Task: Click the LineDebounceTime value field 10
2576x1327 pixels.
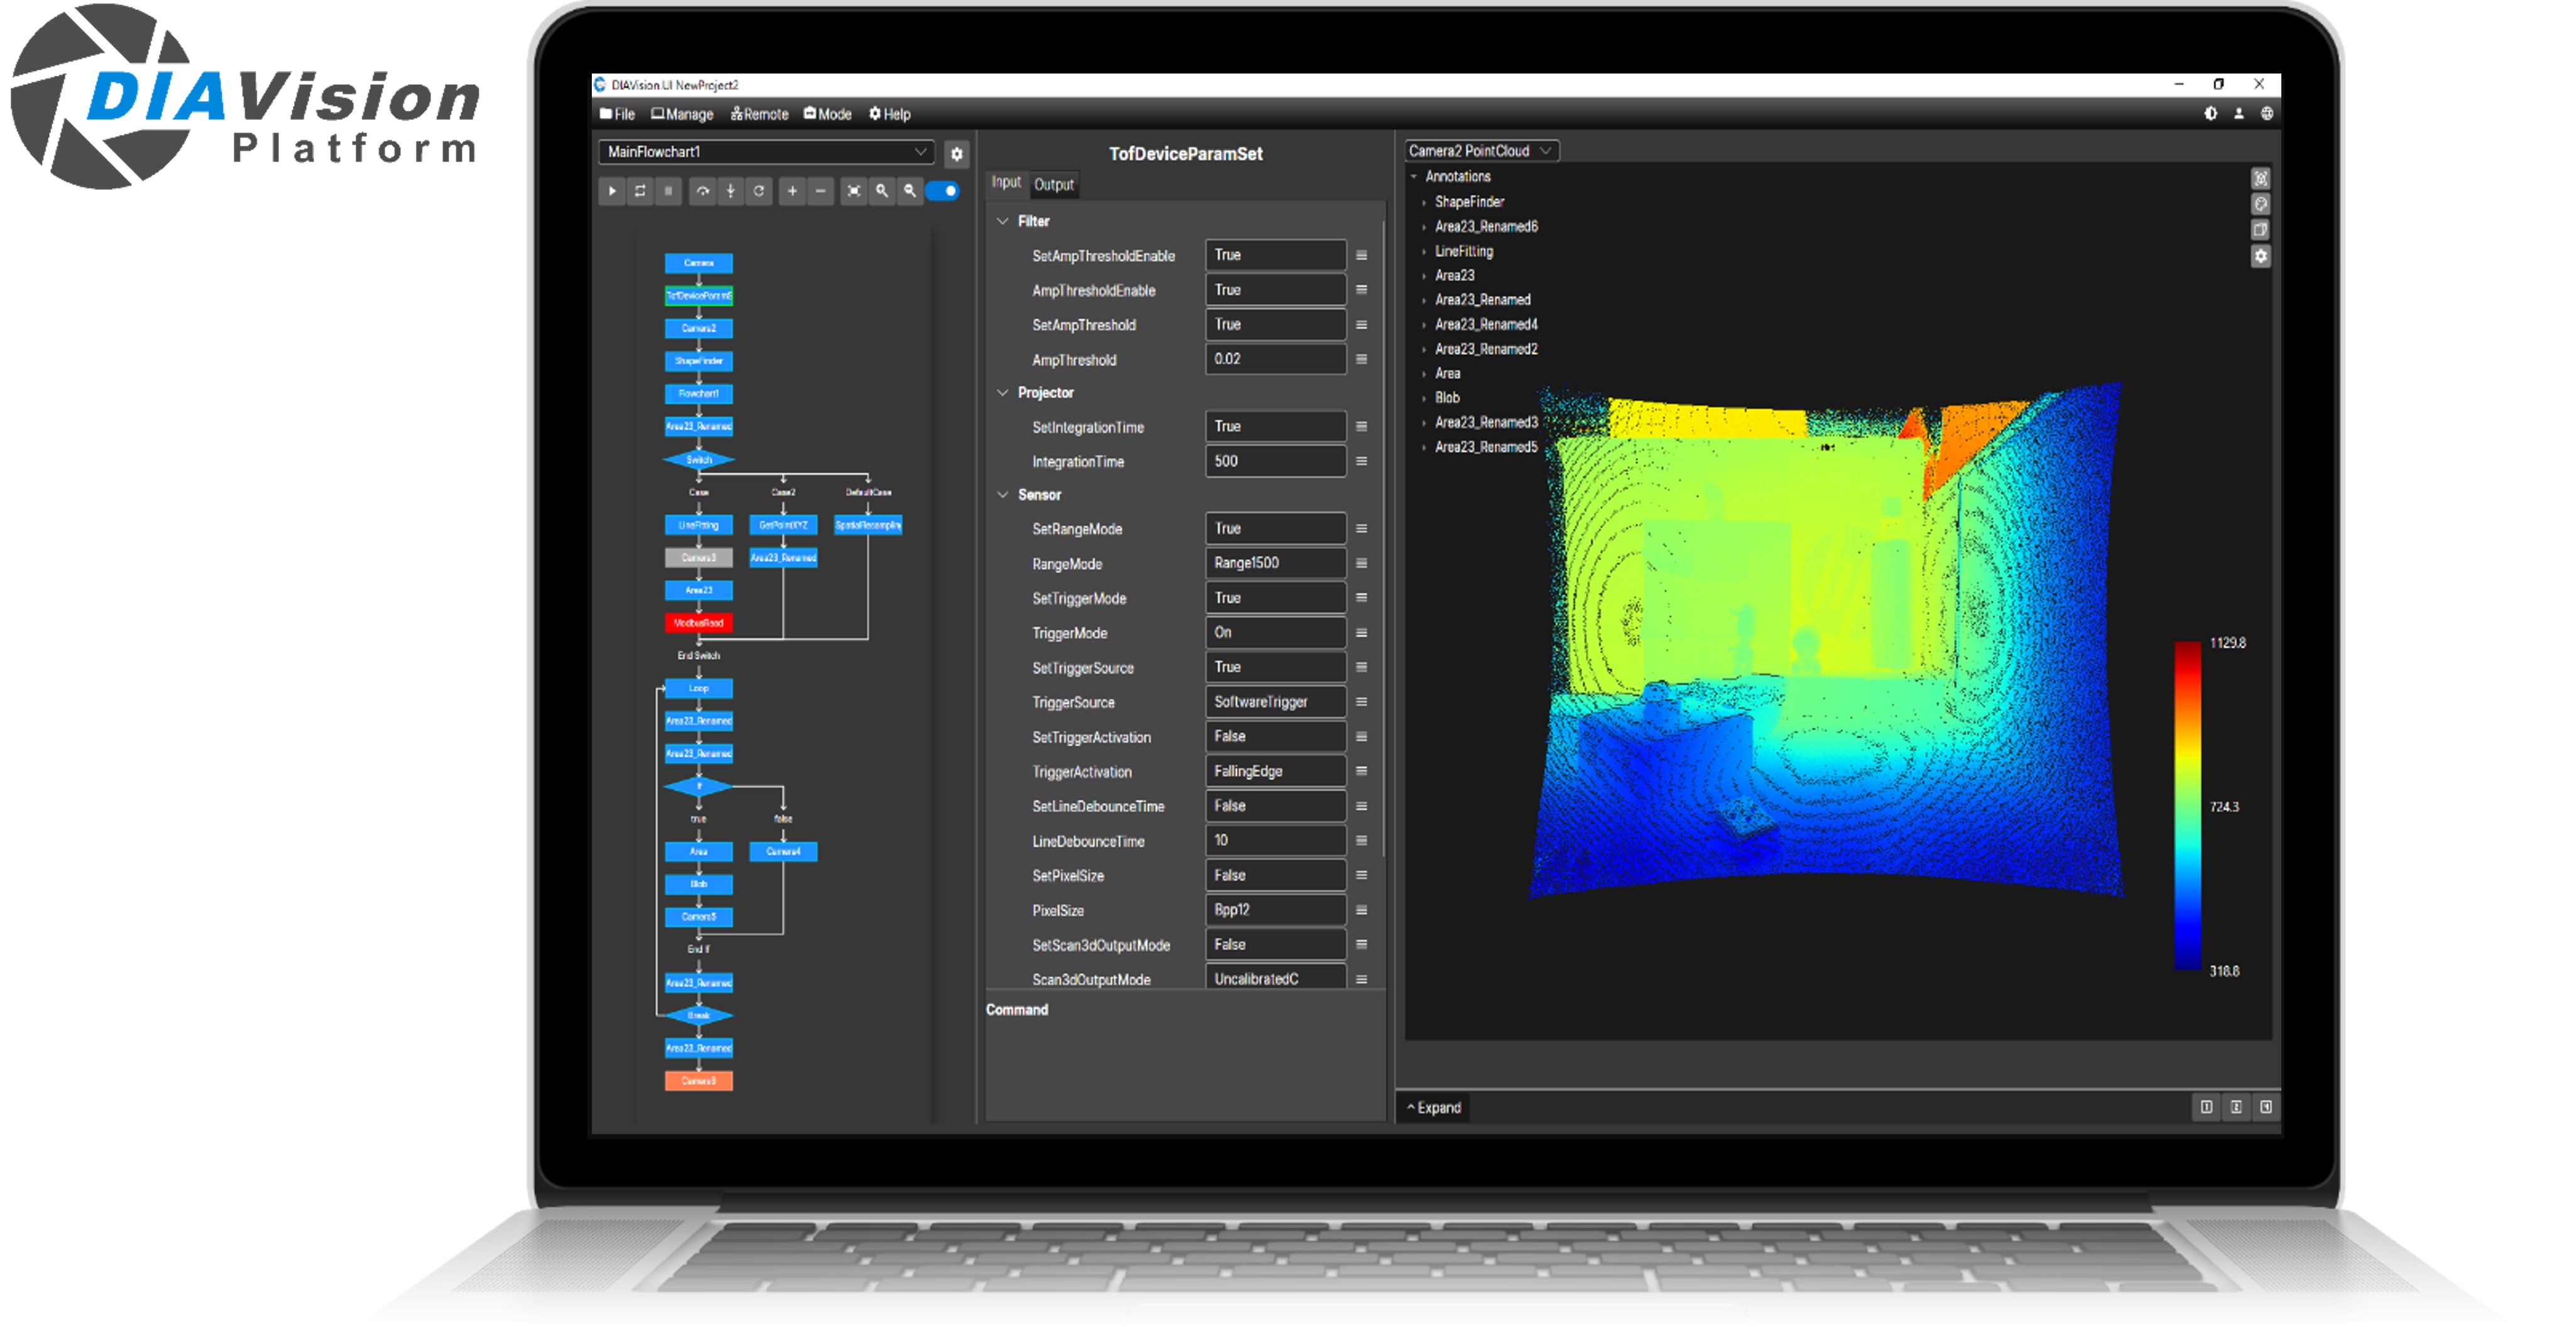Action: coord(1275,841)
